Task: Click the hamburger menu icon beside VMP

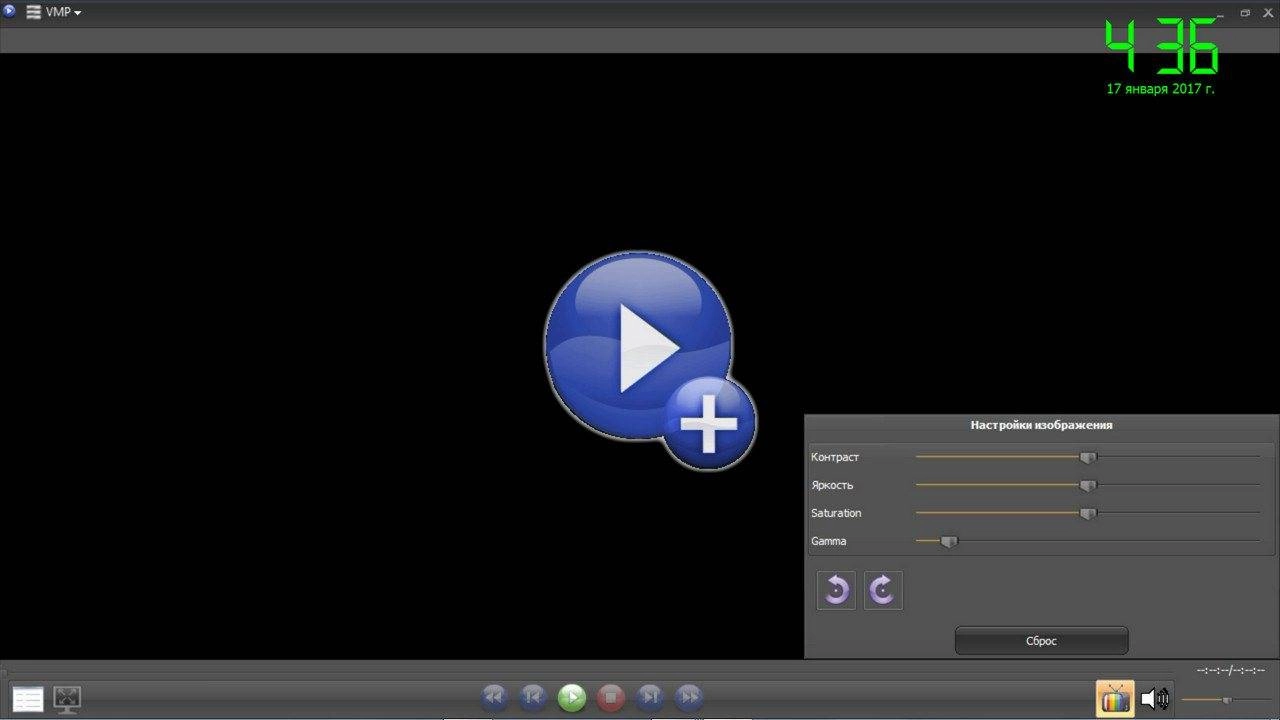Action: pyautogui.click(x=33, y=12)
